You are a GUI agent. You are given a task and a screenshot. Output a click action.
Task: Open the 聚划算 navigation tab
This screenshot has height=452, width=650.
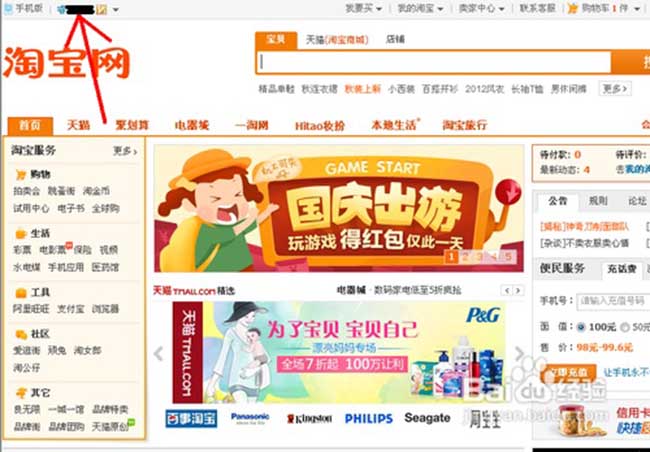point(132,125)
